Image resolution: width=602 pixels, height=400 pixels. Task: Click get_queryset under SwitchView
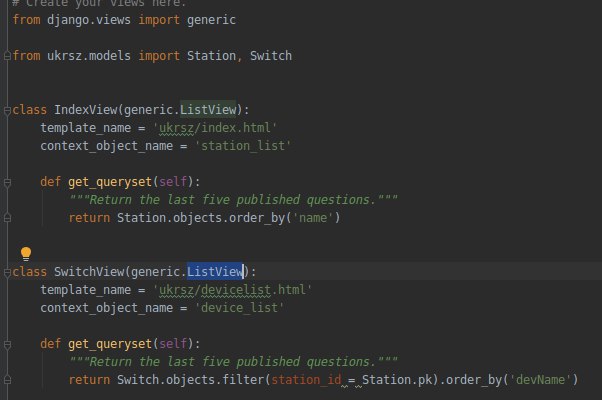click(110, 344)
